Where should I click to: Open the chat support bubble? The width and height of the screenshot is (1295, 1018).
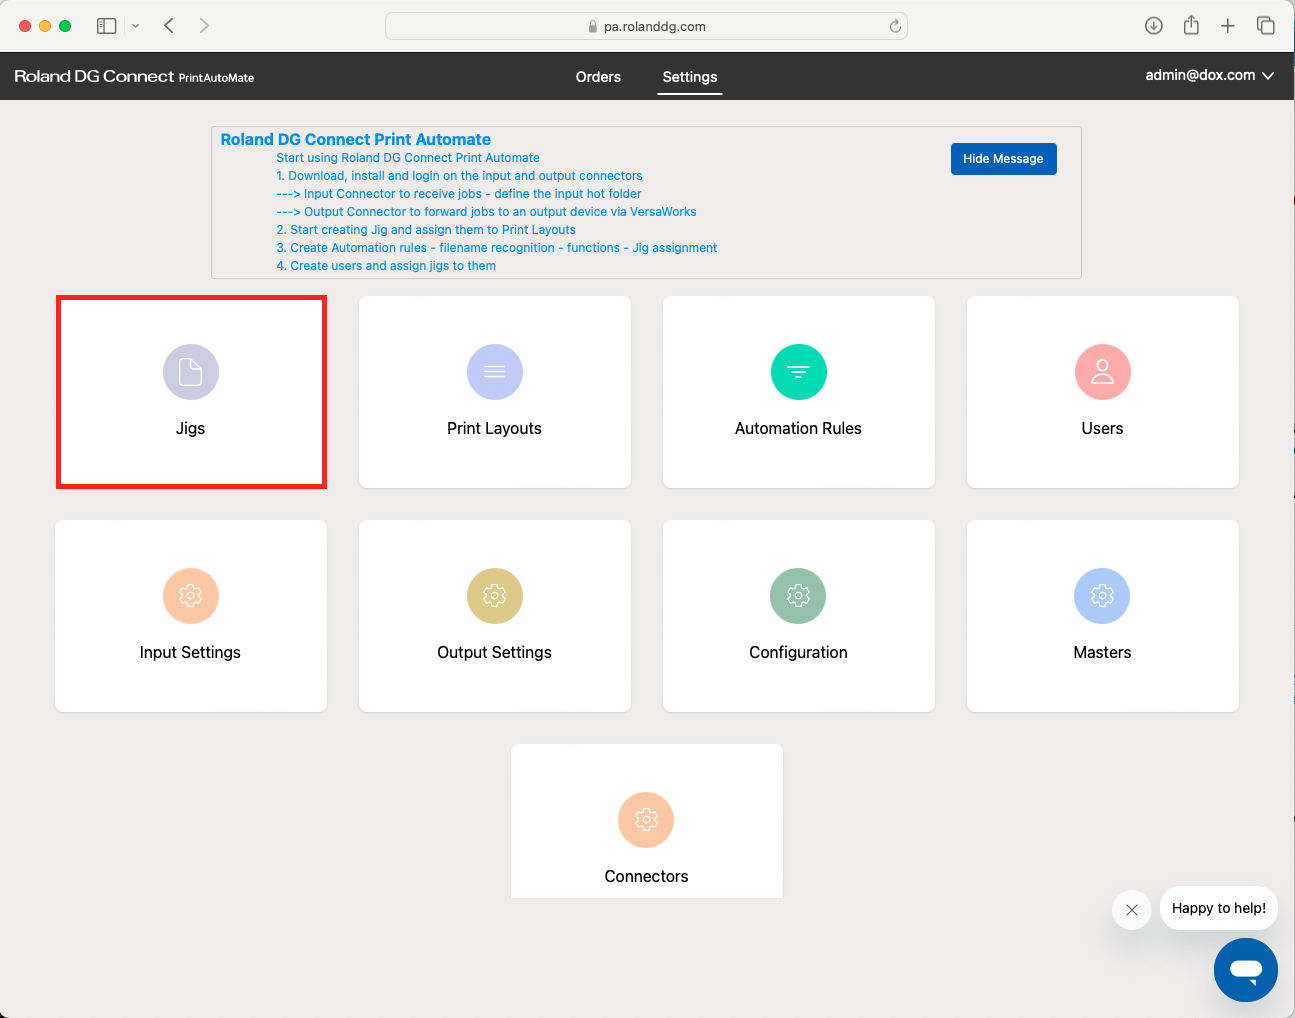click(x=1245, y=970)
